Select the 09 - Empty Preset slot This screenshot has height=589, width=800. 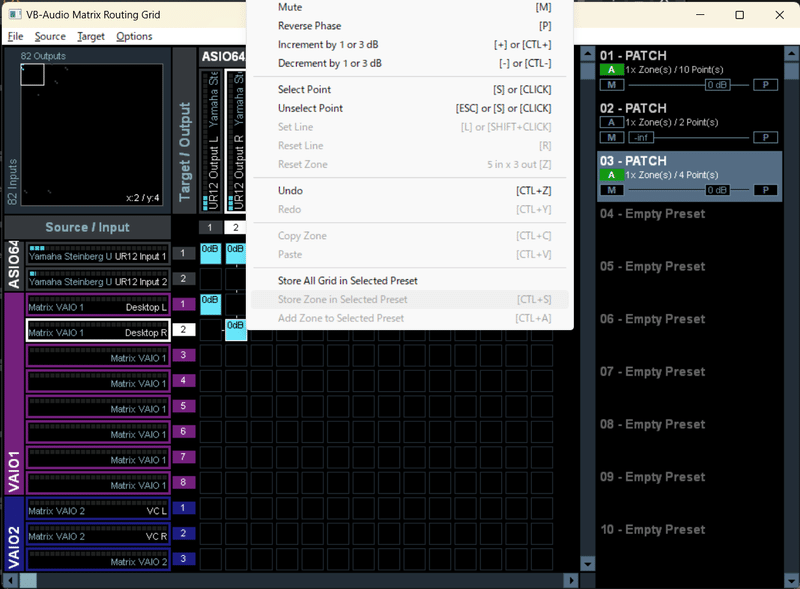tap(653, 477)
